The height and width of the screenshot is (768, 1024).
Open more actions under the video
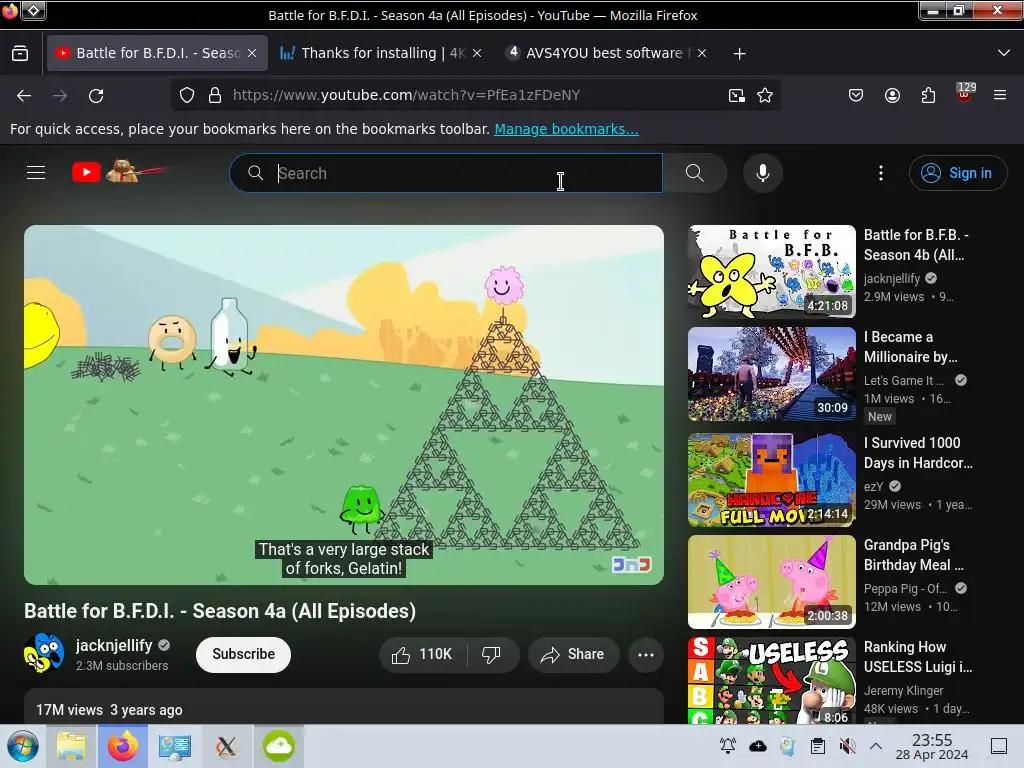coord(646,654)
